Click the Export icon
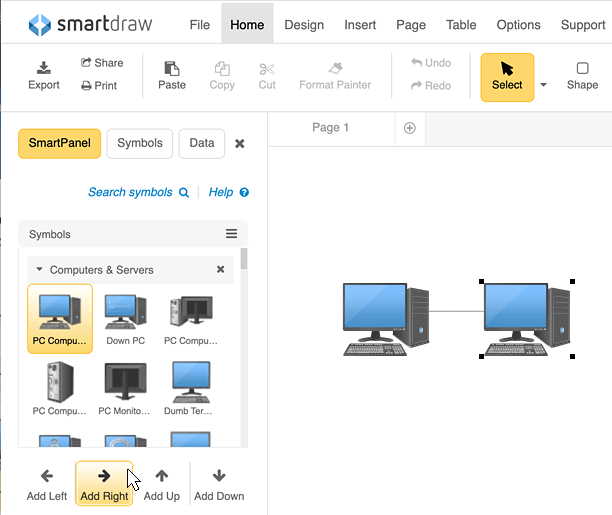This screenshot has height=515, width=612. click(x=43, y=69)
